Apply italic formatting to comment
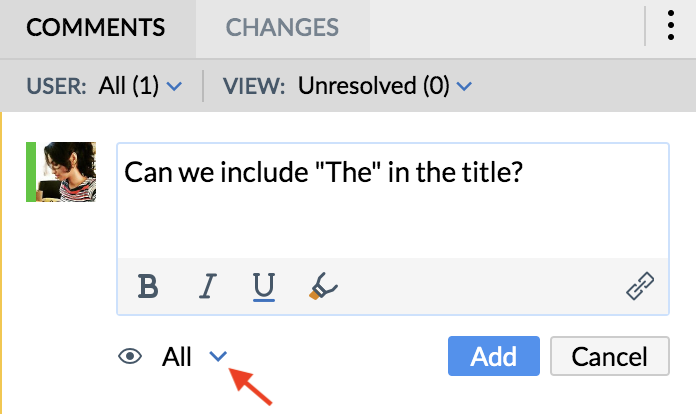 pyautogui.click(x=207, y=287)
